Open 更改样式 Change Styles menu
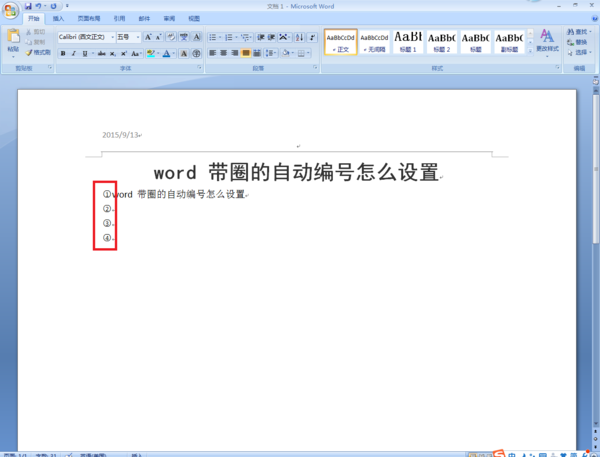Screen dimensions: 600x457 point(547,43)
